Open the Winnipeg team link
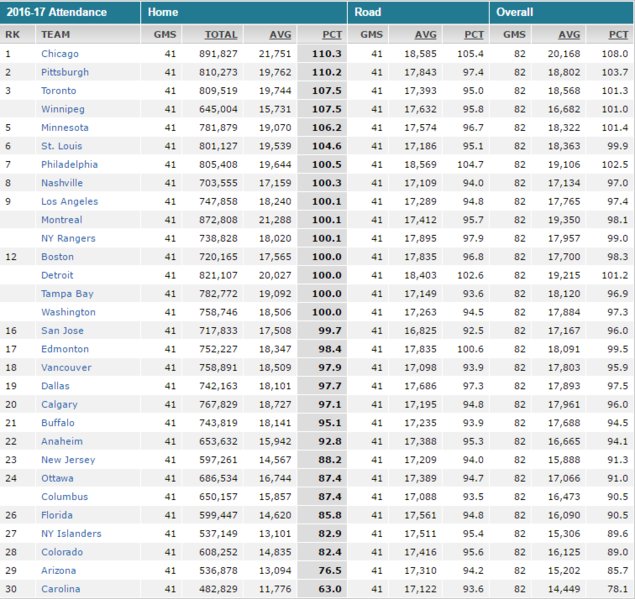 coord(63,109)
